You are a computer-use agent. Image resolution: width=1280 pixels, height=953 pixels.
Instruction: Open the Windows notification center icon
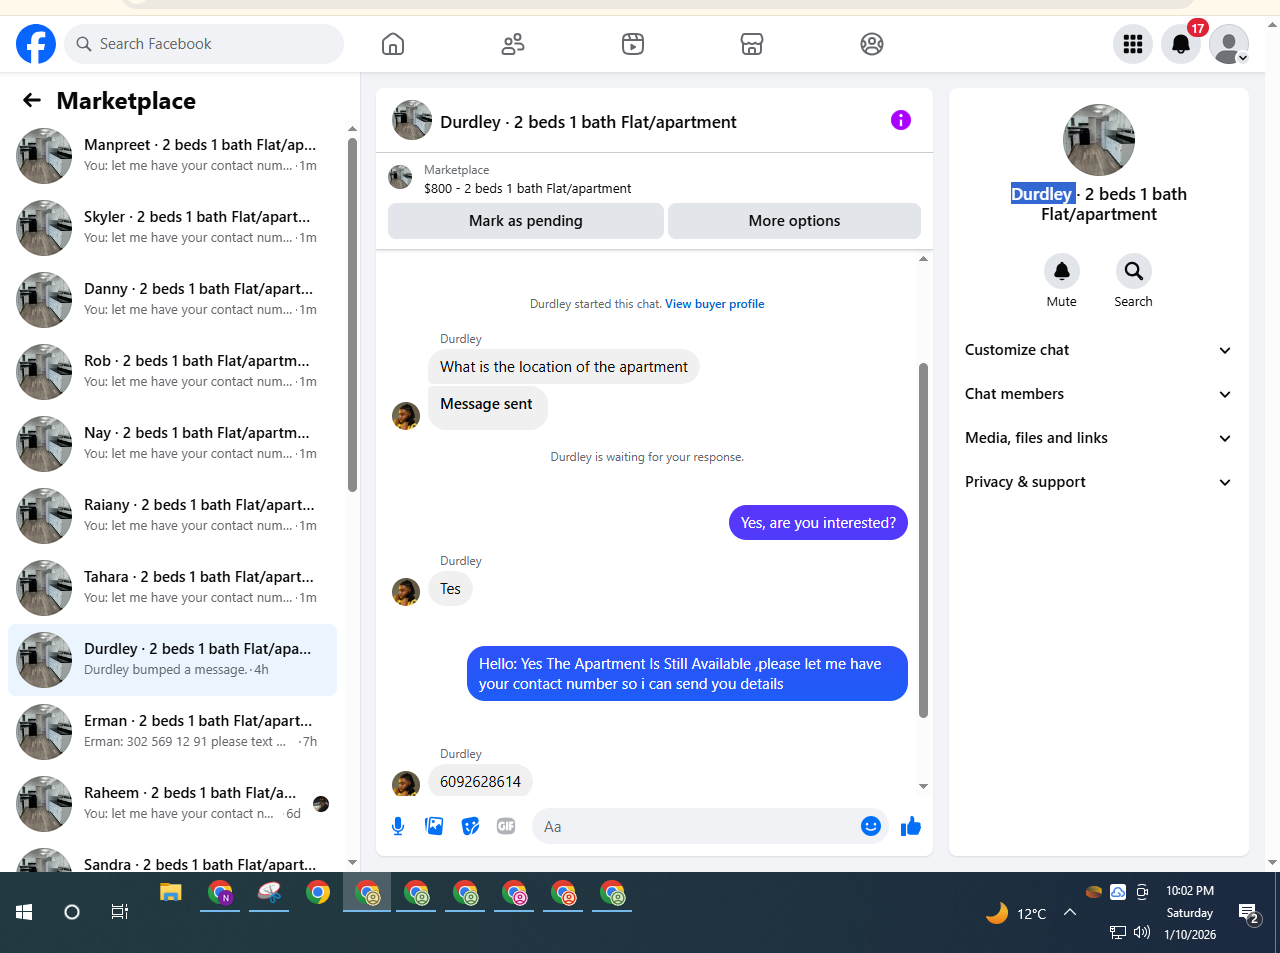pos(1249,913)
